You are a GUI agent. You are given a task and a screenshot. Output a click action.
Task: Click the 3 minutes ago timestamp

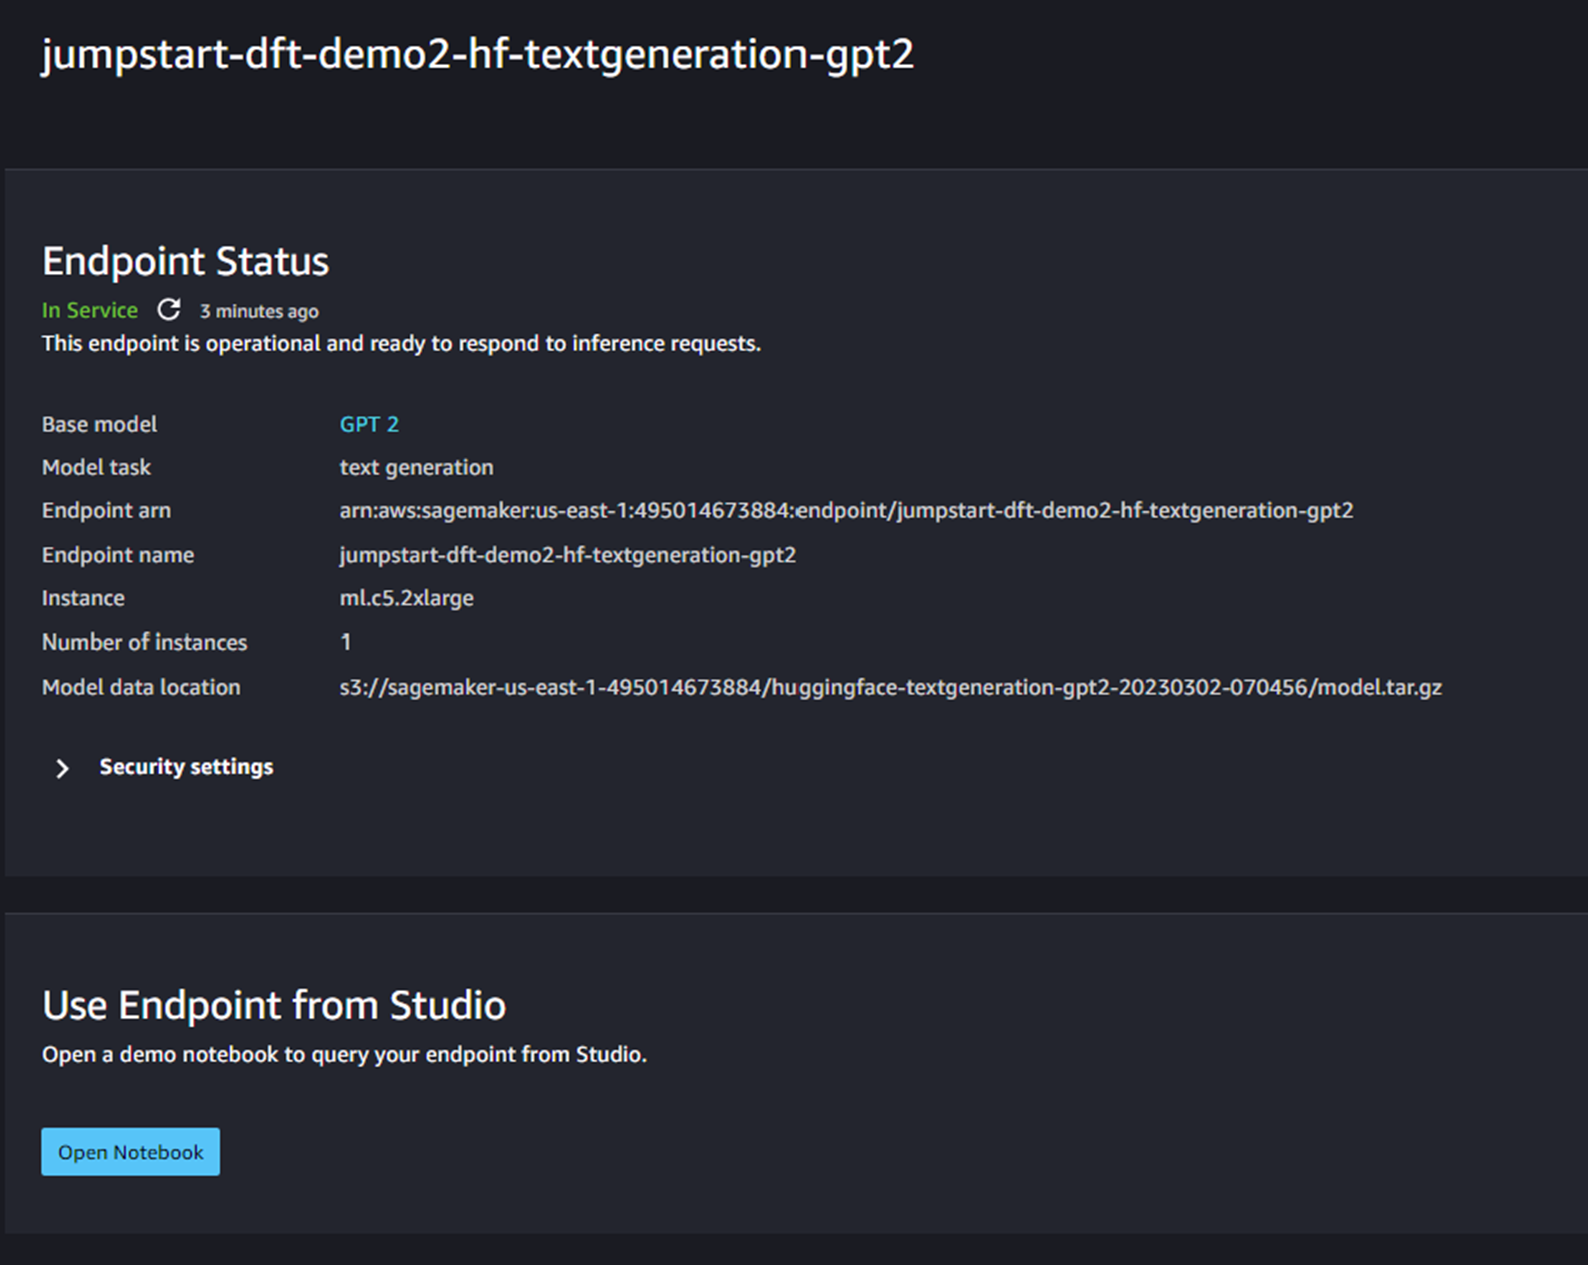[259, 311]
